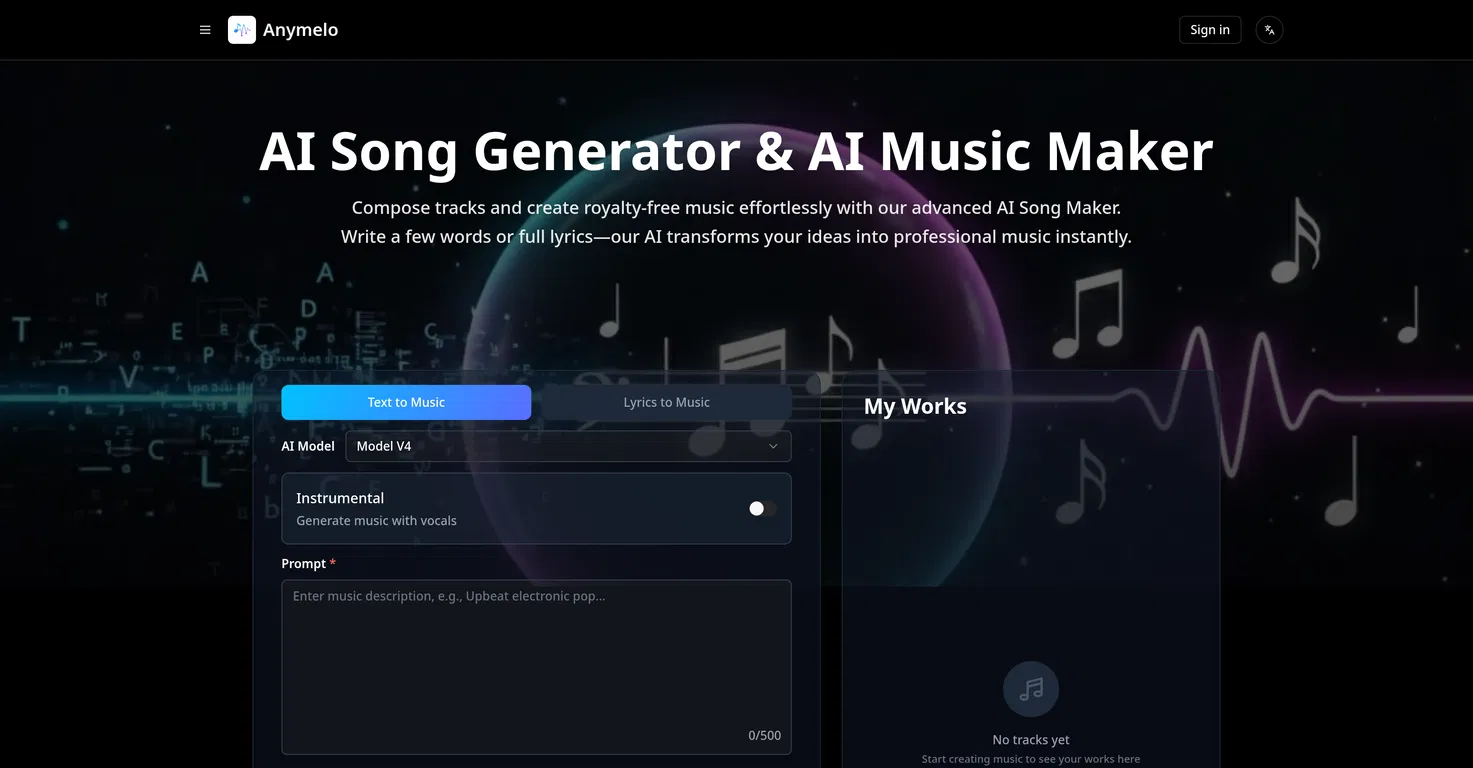Click the Anymelo waveform logo icon
The width and height of the screenshot is (1473, 768).
click(x=242, y=30)
